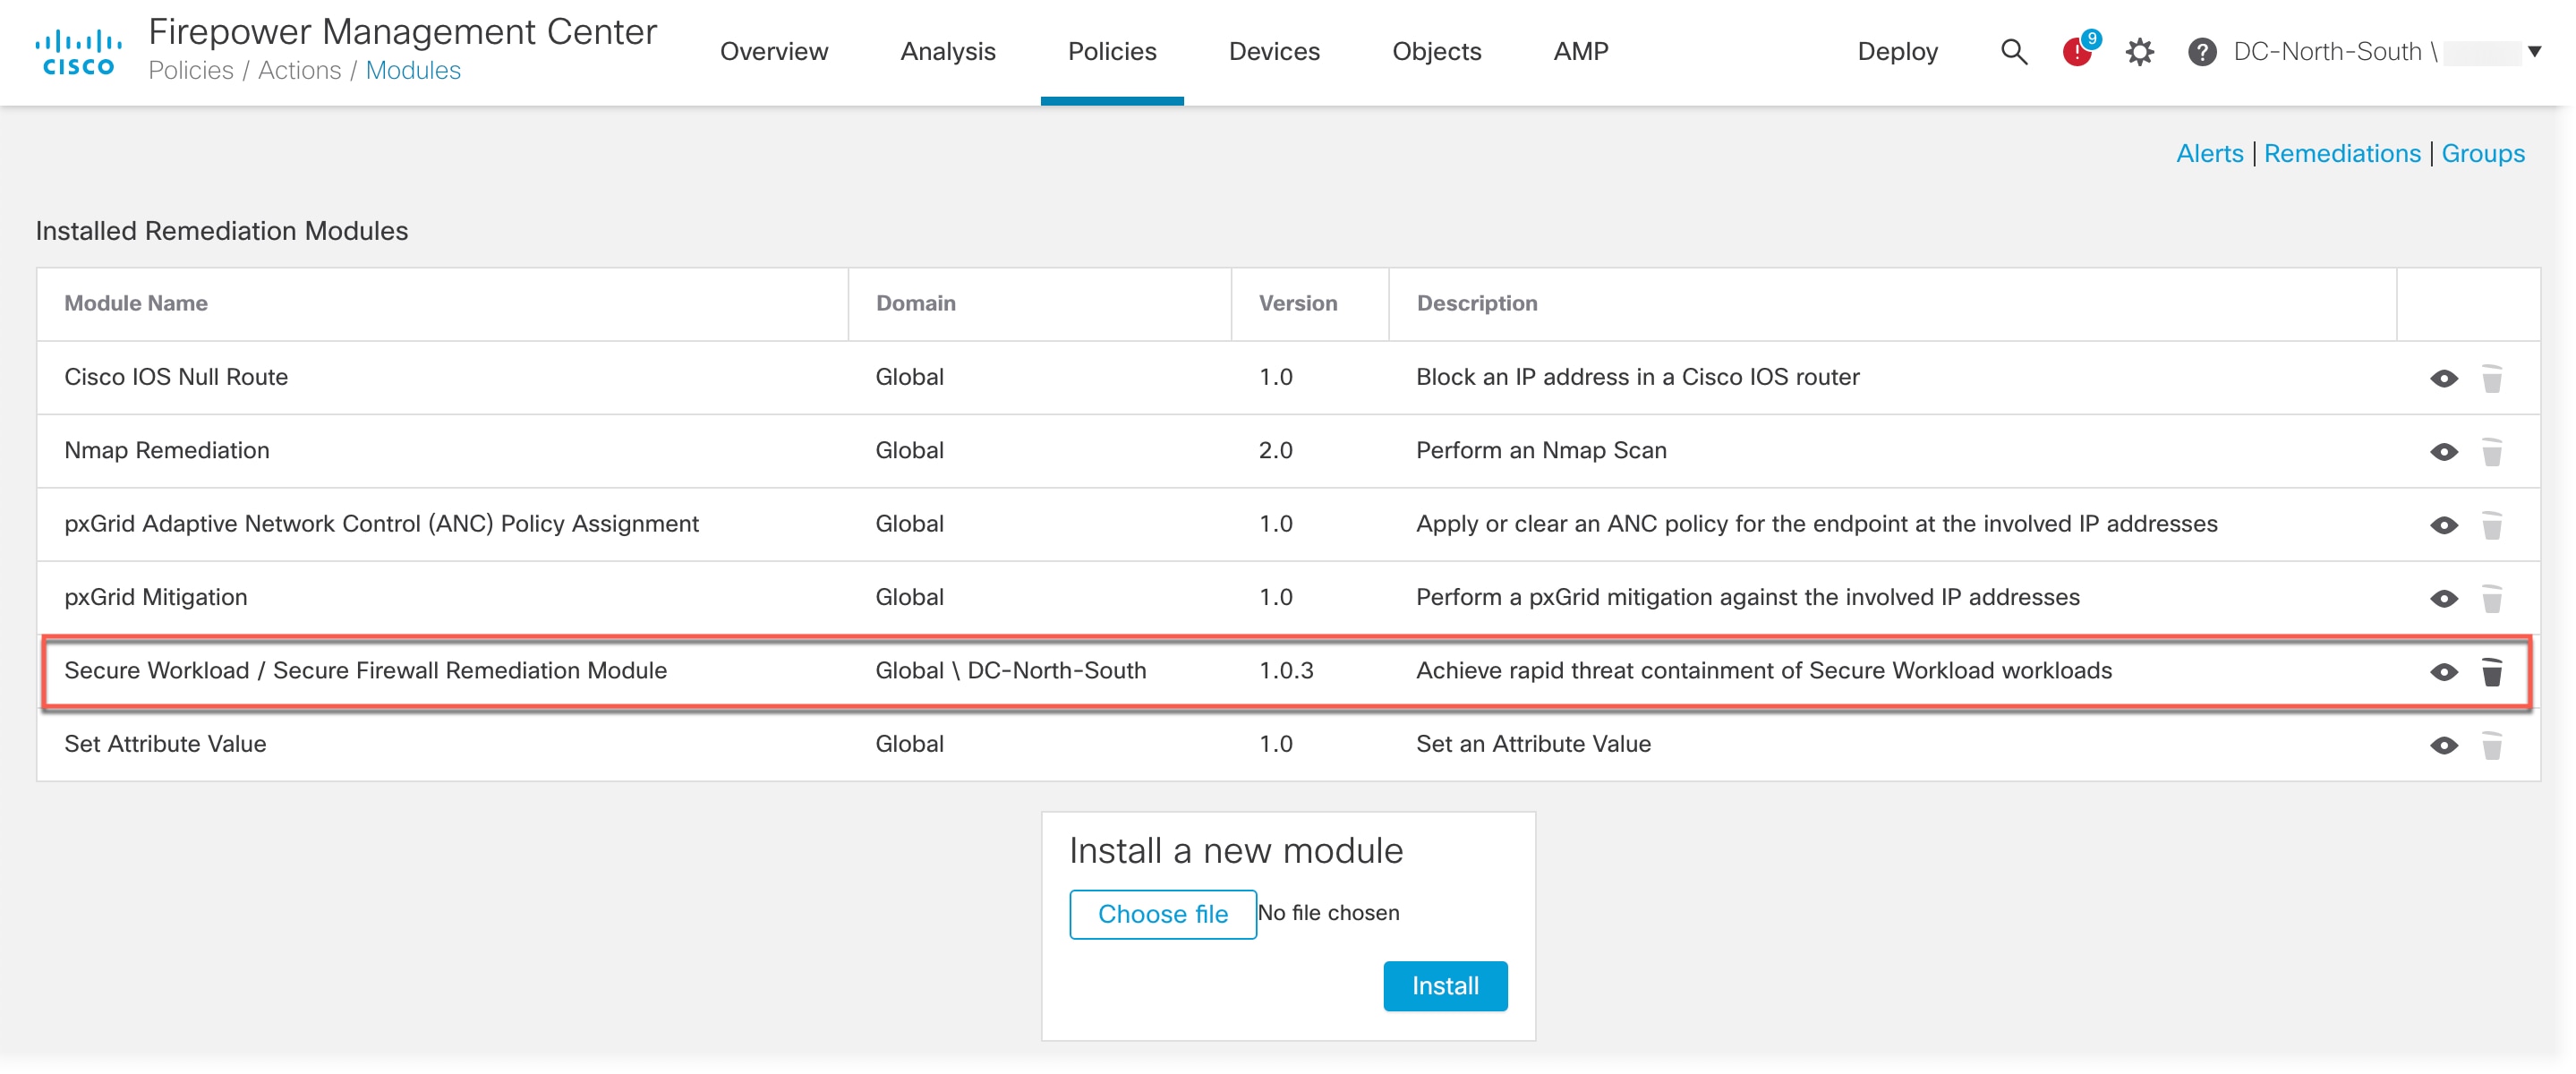Select the pxGrid Mitigation name
2576x1074 pixels.
point(155,597)
